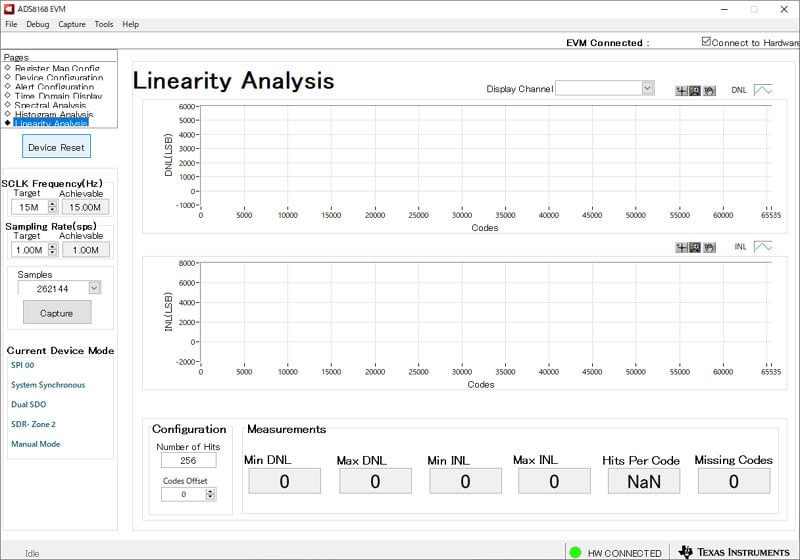Click the Device Reset button
Screen dimensions: 800x560
56,147
